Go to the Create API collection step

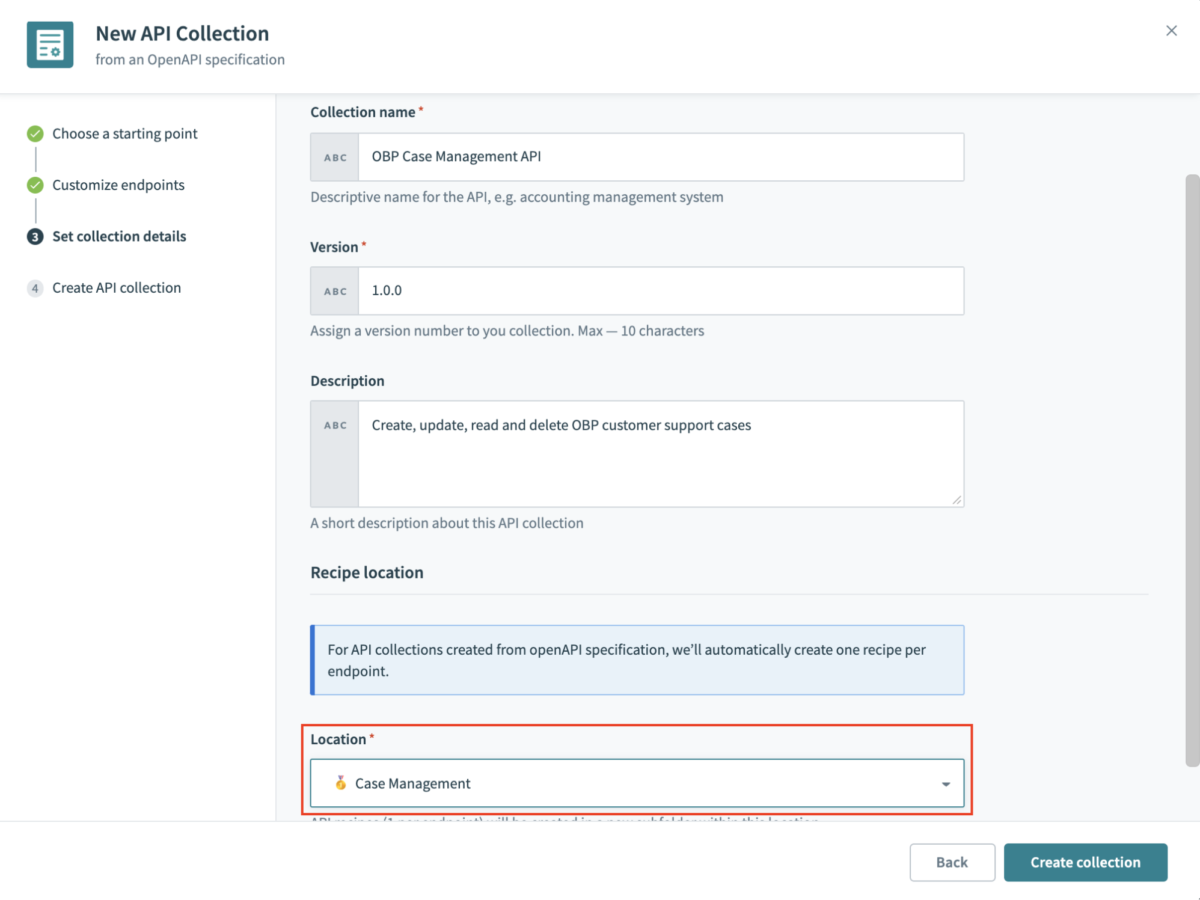tap(116, 288)
